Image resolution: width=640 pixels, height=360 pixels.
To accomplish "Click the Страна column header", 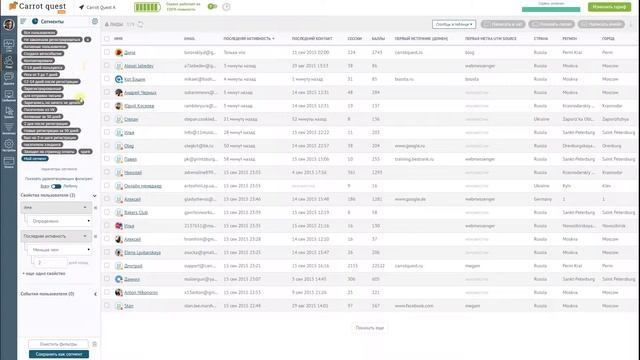I will [540, 38].
